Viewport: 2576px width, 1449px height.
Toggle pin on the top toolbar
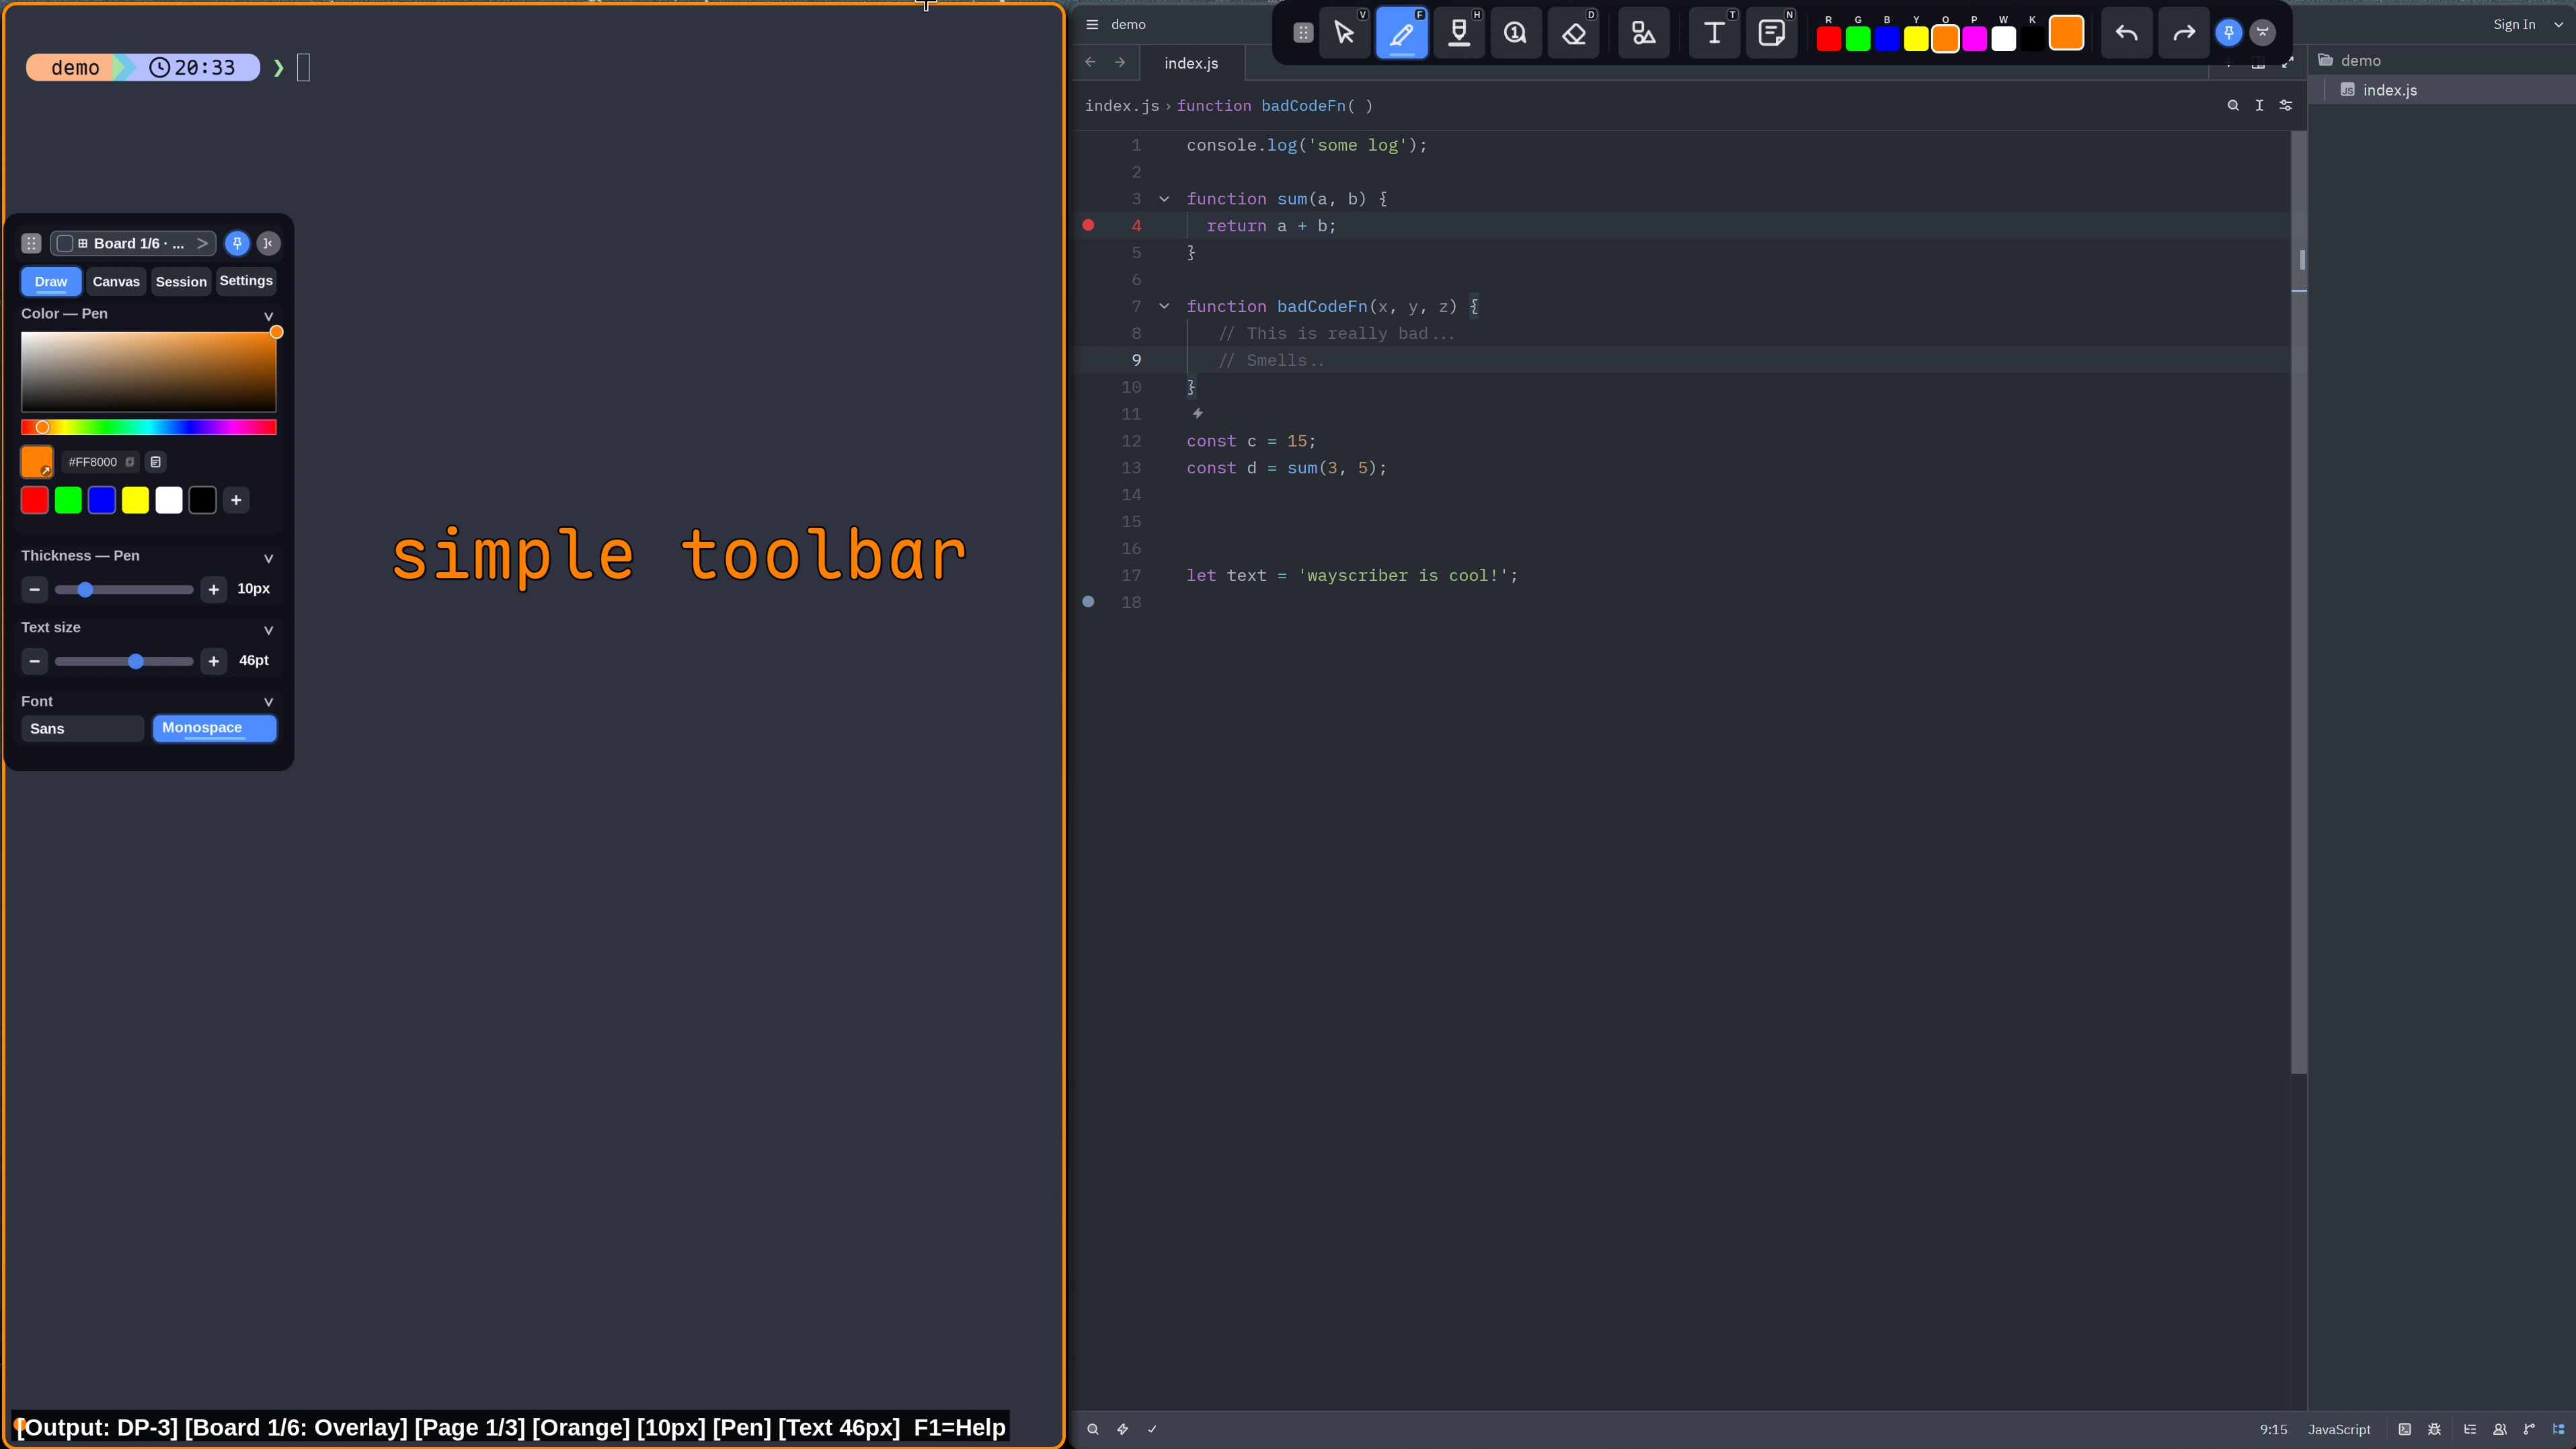[2229, 33]
